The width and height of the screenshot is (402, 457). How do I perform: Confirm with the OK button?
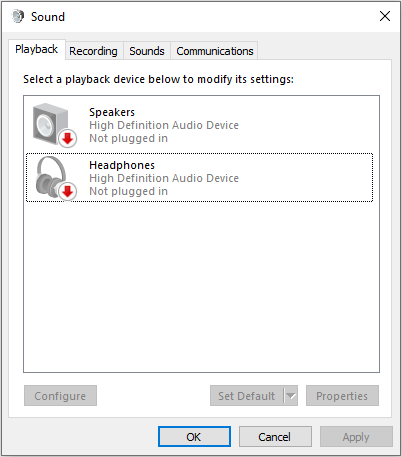pyautogui.click(x=194, y=437)
